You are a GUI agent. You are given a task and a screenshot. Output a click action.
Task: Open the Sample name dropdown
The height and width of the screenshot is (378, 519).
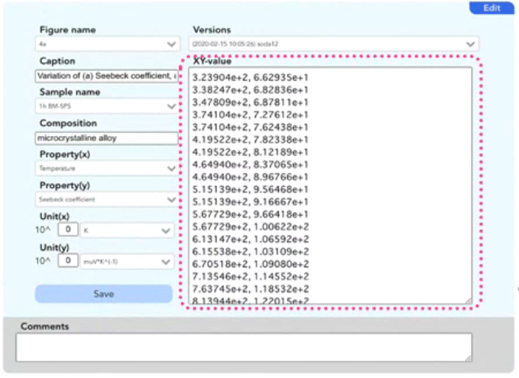[x=107, y=106]
